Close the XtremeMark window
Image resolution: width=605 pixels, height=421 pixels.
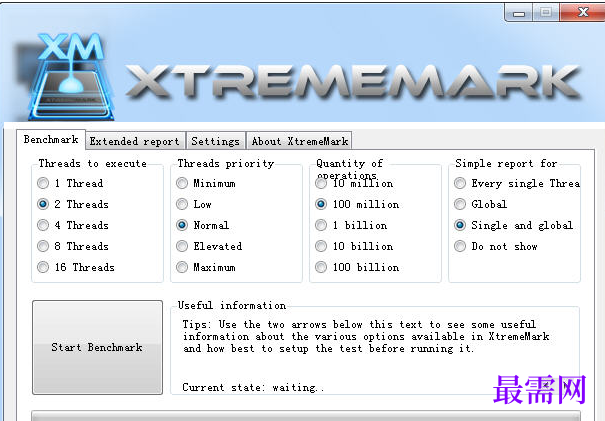(x=583, y=13)
